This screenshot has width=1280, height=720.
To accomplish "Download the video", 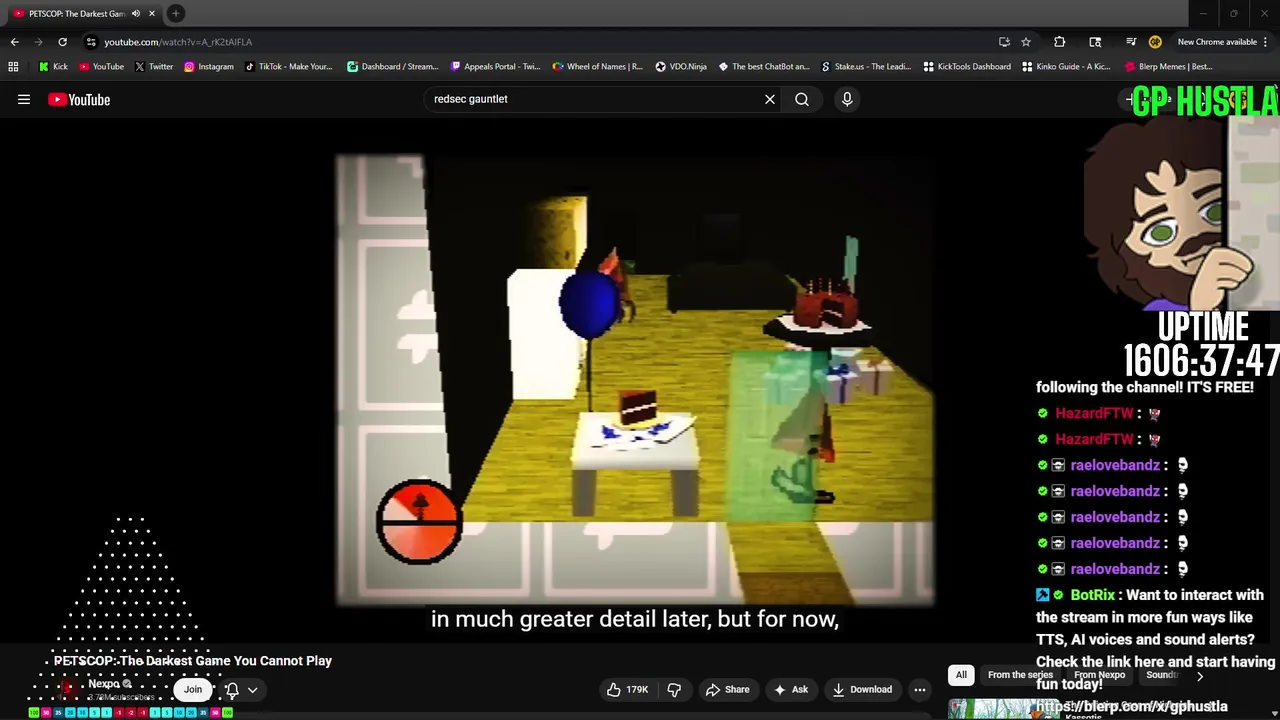I will click(862, 689).
